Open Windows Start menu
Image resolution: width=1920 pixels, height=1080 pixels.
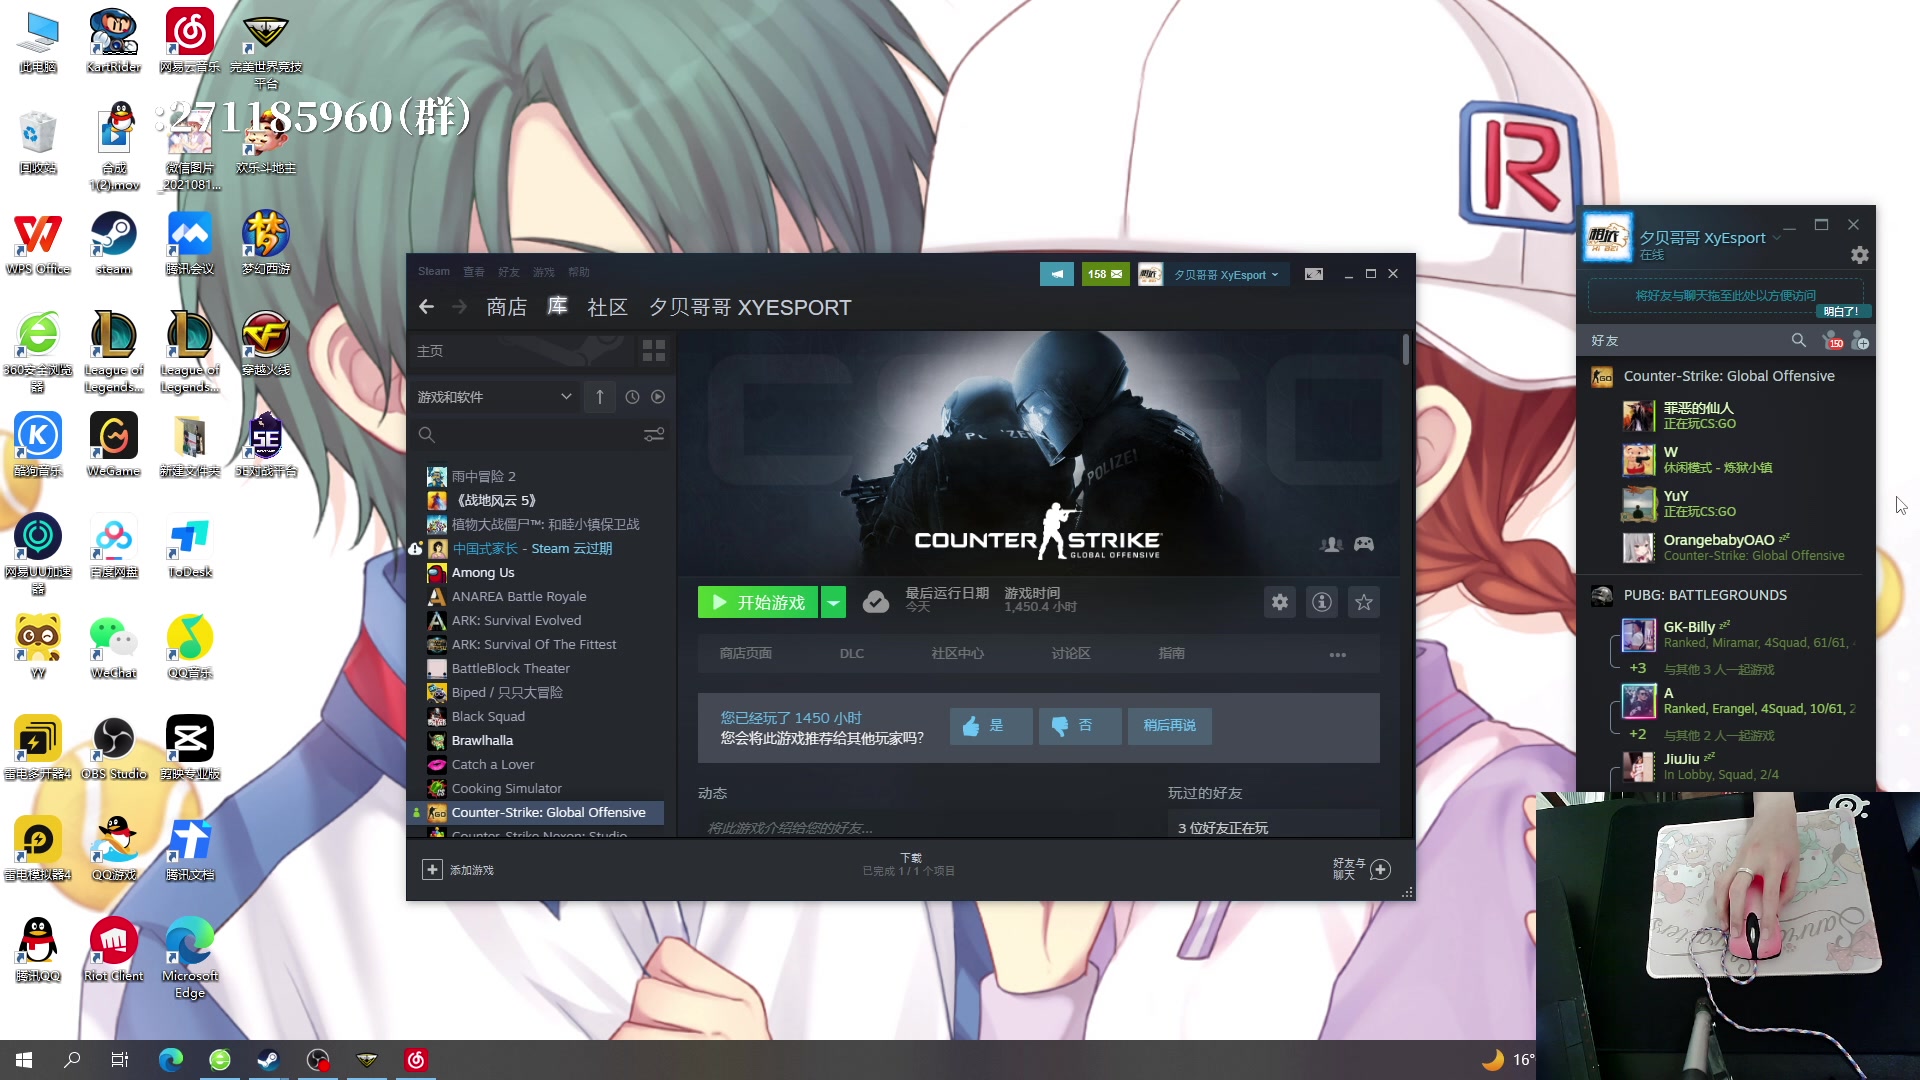(x=24, y=1059)
